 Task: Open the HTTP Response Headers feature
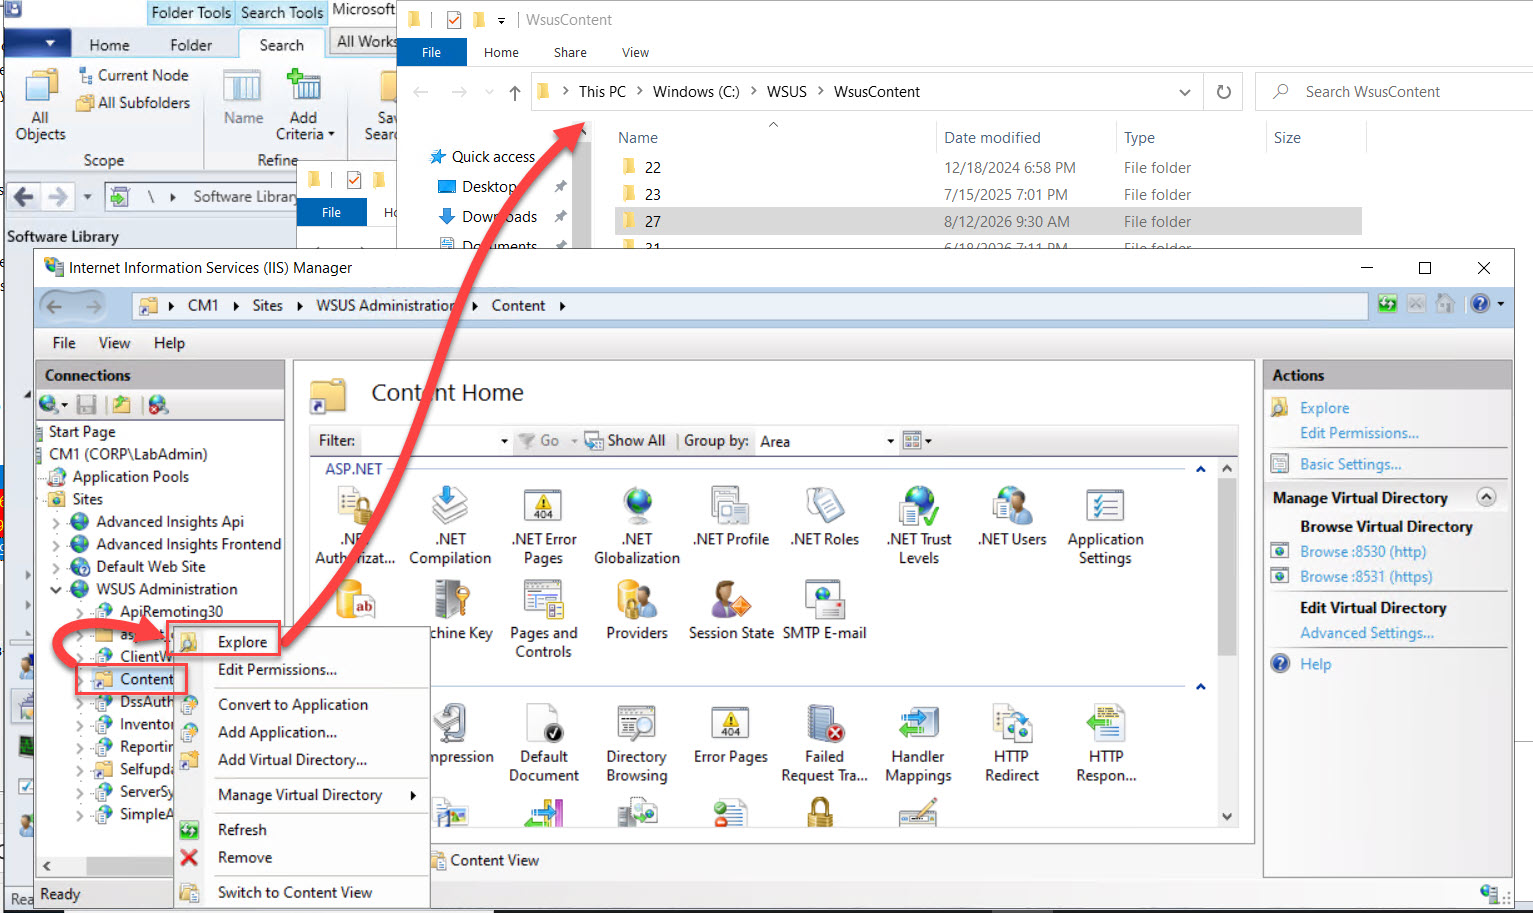pyautogui.click(x=1106, y=744)
